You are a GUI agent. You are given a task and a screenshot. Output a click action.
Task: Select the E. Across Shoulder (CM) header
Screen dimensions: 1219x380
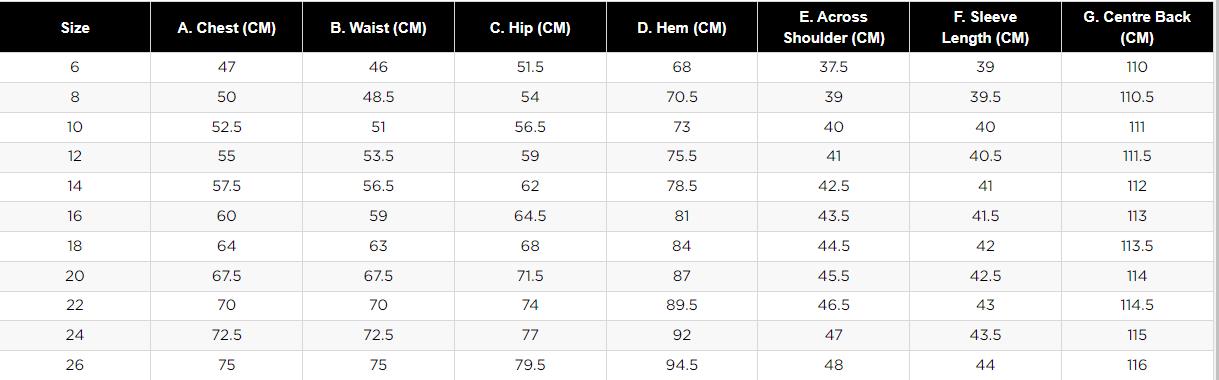coord(834,28)
